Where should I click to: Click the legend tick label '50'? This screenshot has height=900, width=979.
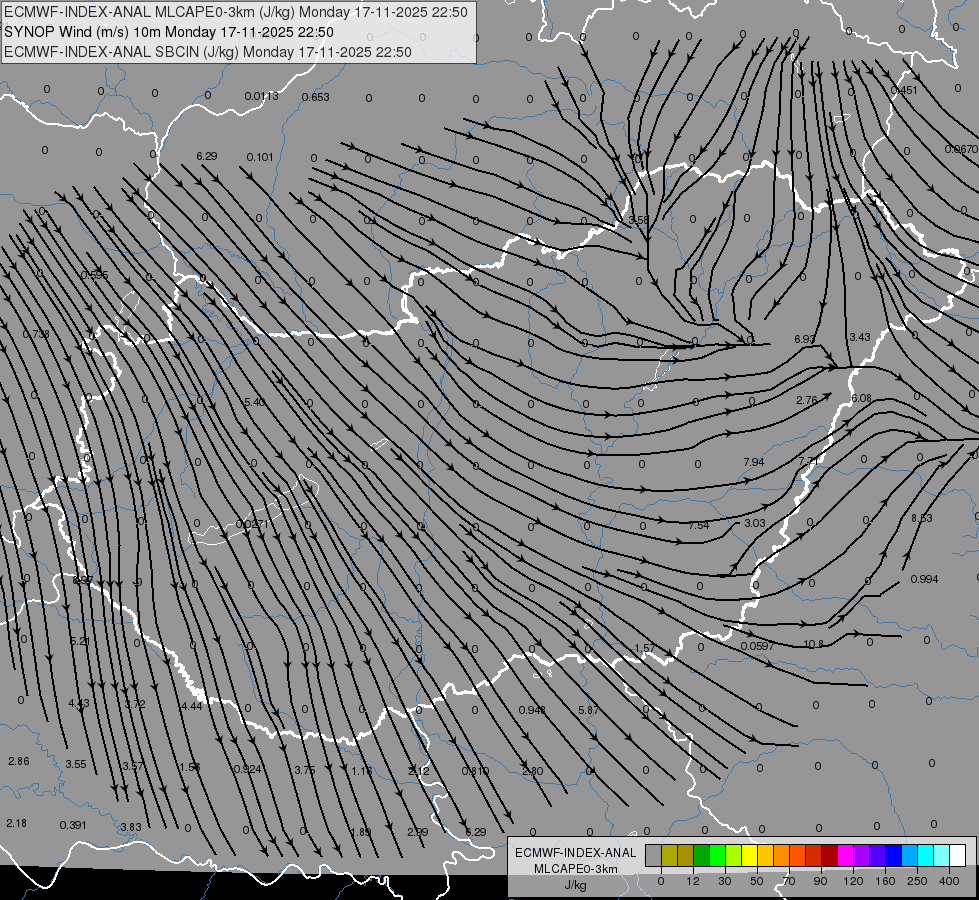pos(756,881)
